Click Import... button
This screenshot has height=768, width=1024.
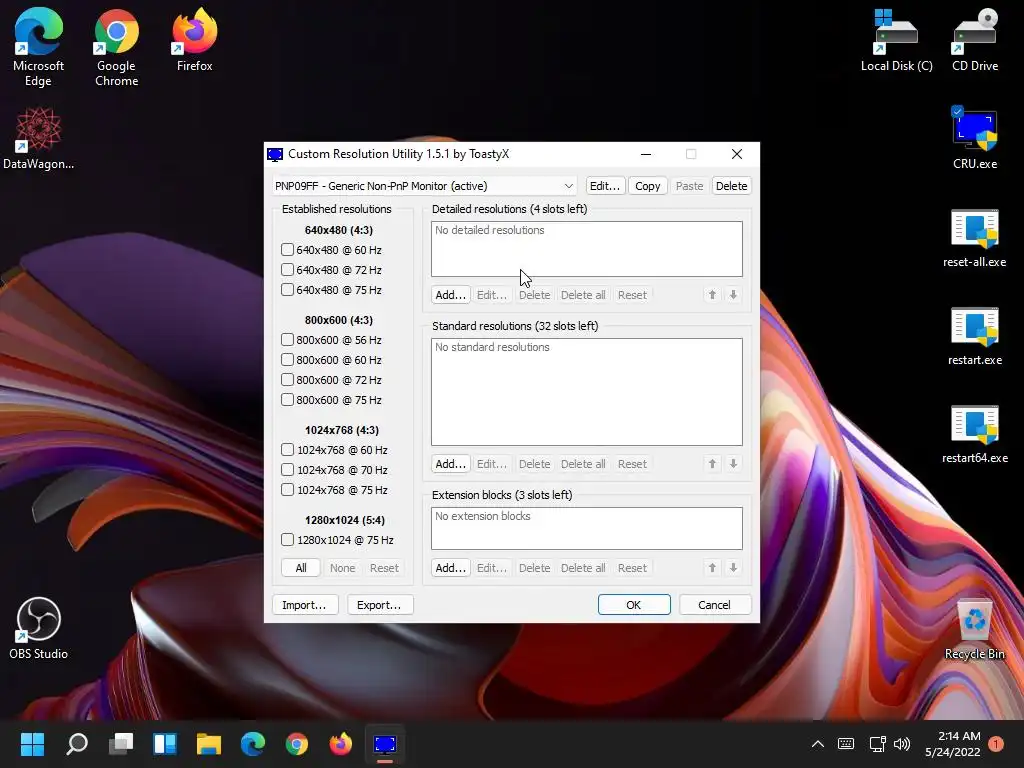(304, 605)
